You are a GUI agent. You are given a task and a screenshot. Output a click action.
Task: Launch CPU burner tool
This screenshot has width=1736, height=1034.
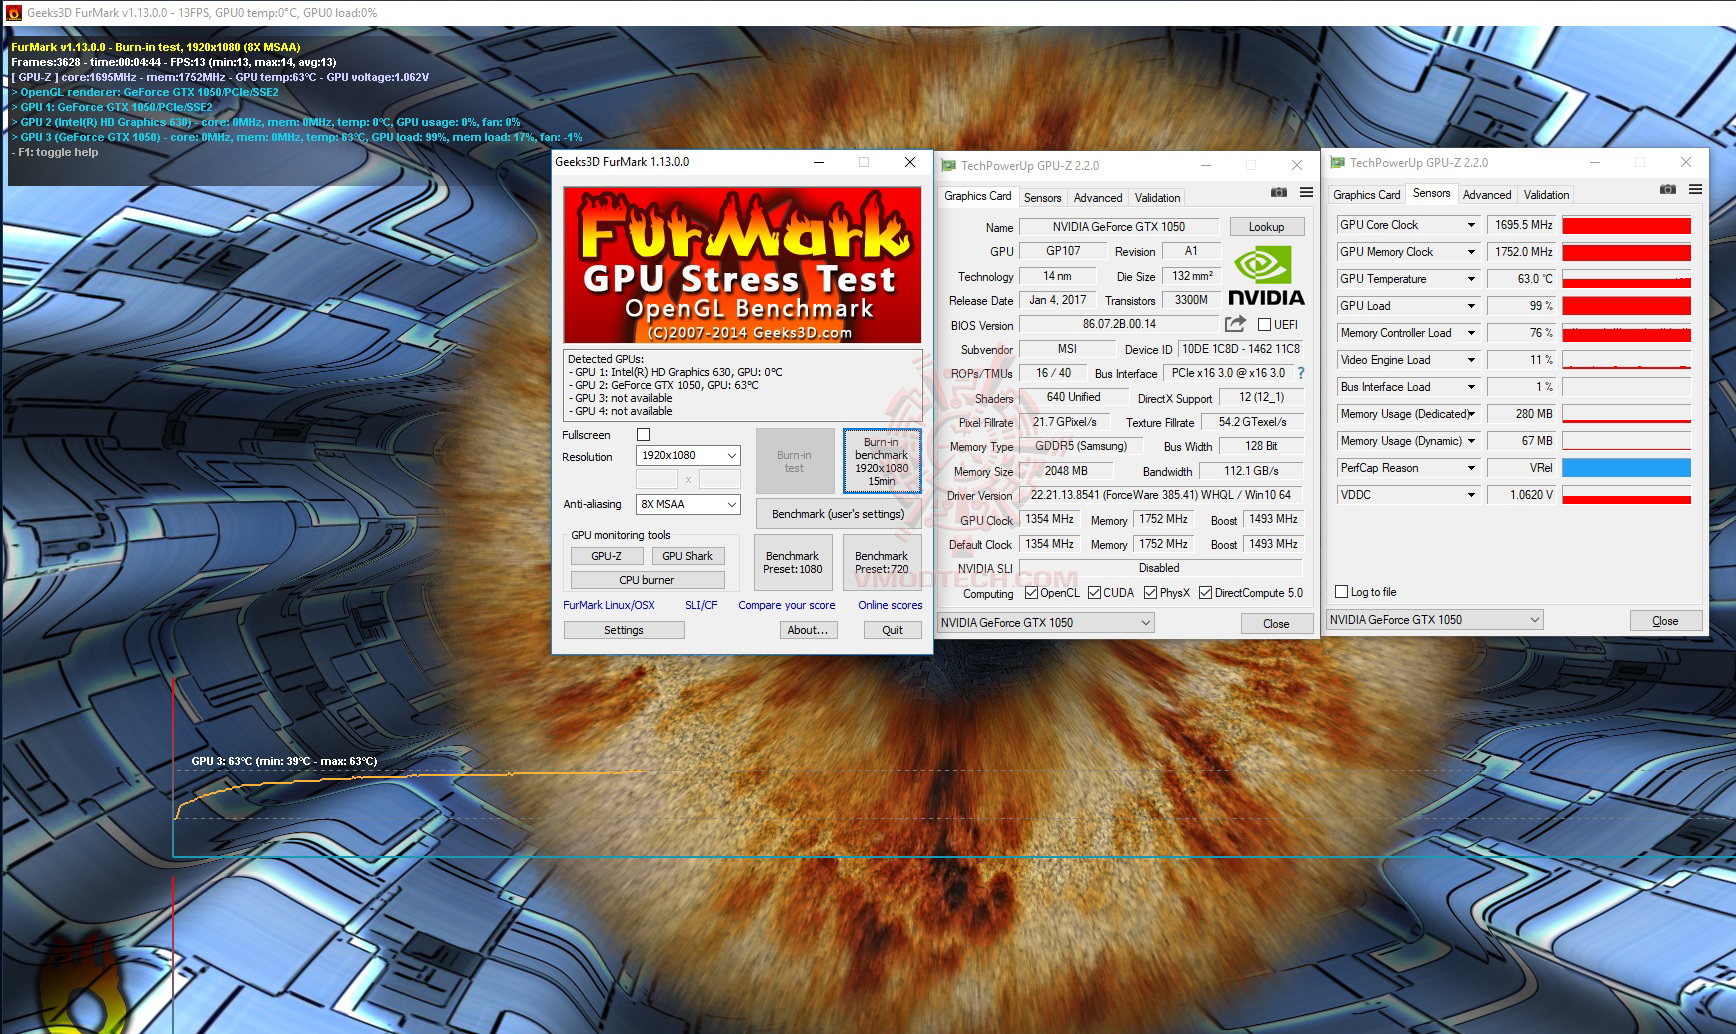(x=647, y=580)
